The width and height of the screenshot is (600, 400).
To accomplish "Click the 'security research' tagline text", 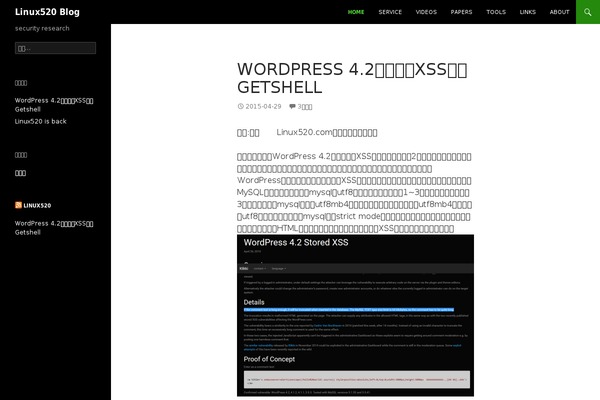I will pyautogui.click(x=42, y=28).
